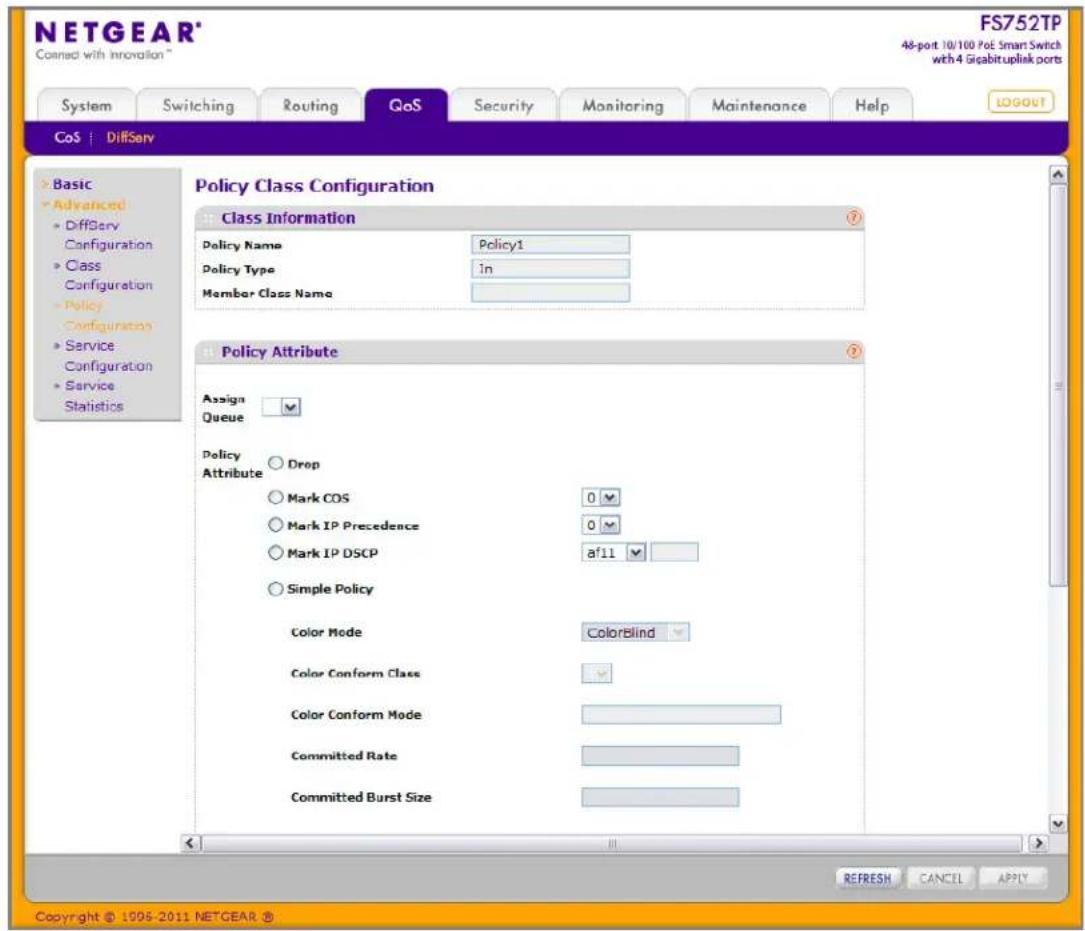Open the CoS submenu

[67, 137]
